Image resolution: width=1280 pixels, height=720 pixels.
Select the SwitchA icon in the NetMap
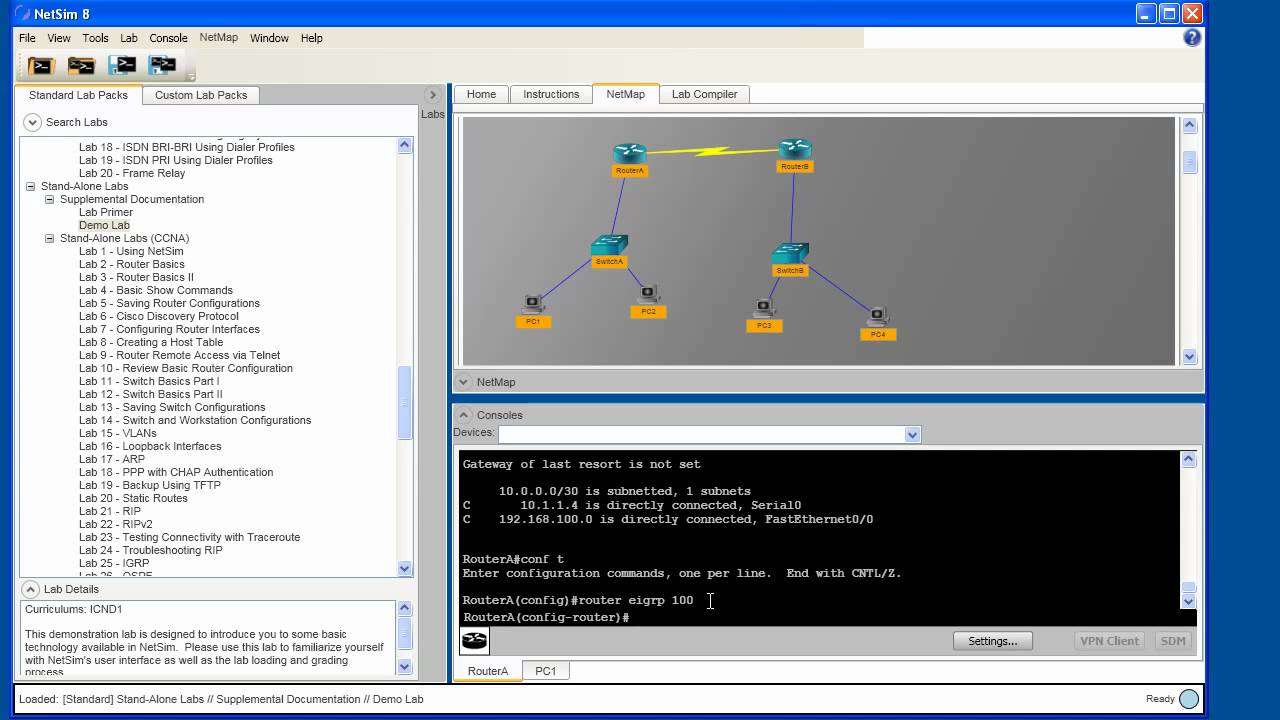coord(609,245)
